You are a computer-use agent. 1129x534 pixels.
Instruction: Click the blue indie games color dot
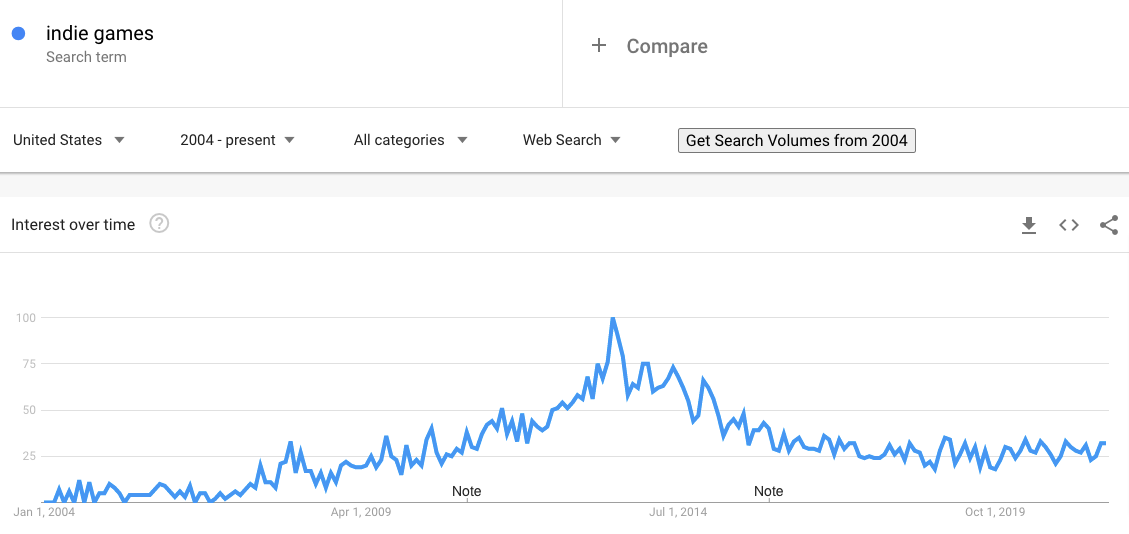point(18,34)
